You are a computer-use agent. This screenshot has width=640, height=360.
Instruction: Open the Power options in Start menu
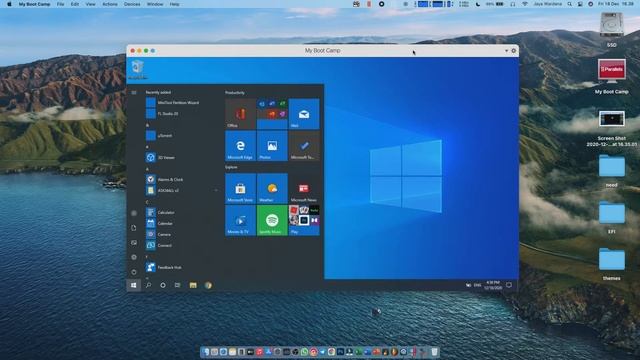(x=133, y=272)
